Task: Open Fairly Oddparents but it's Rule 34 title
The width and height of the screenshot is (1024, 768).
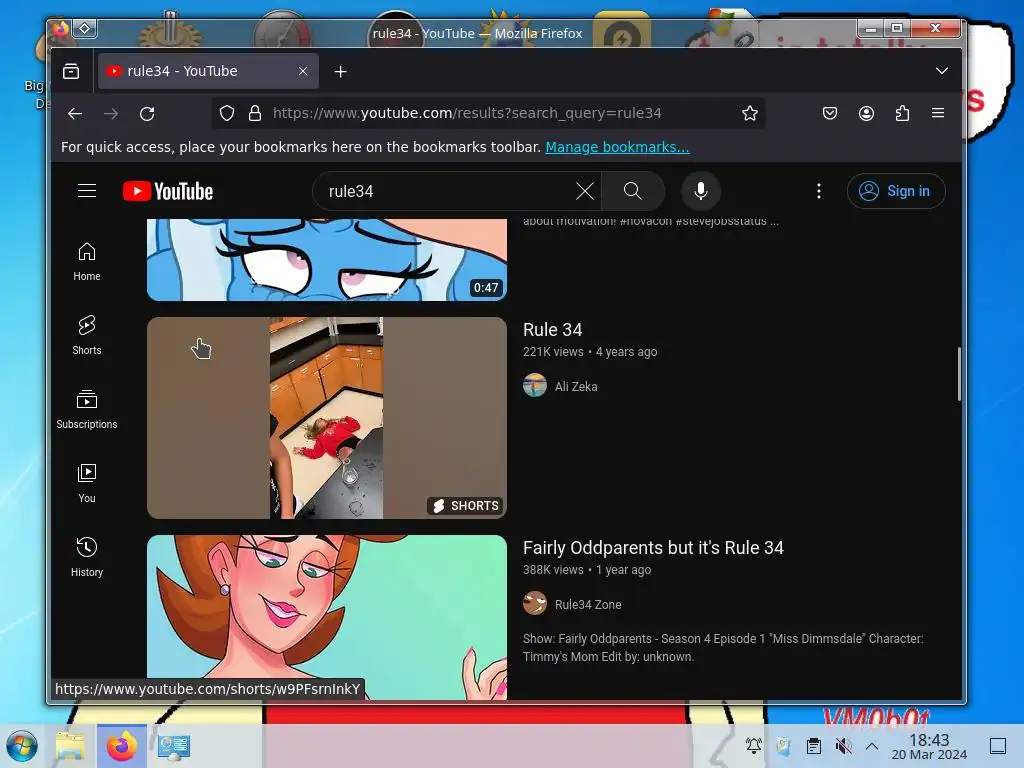Action: [x=653, y=548]
